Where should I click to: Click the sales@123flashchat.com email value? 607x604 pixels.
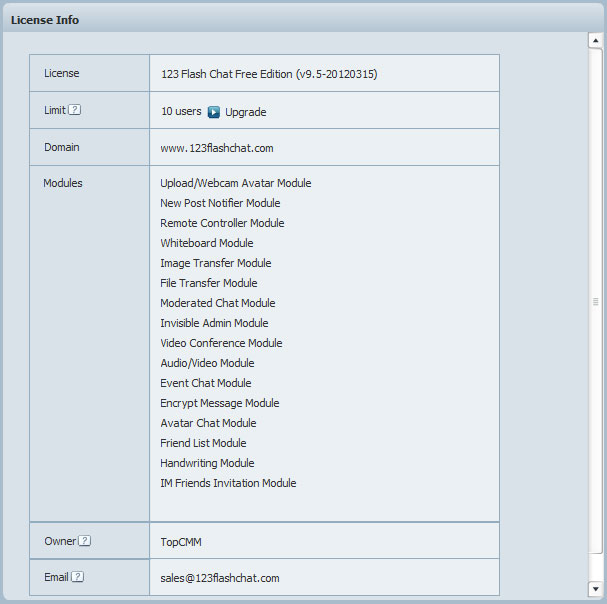(x=220, y=578)
